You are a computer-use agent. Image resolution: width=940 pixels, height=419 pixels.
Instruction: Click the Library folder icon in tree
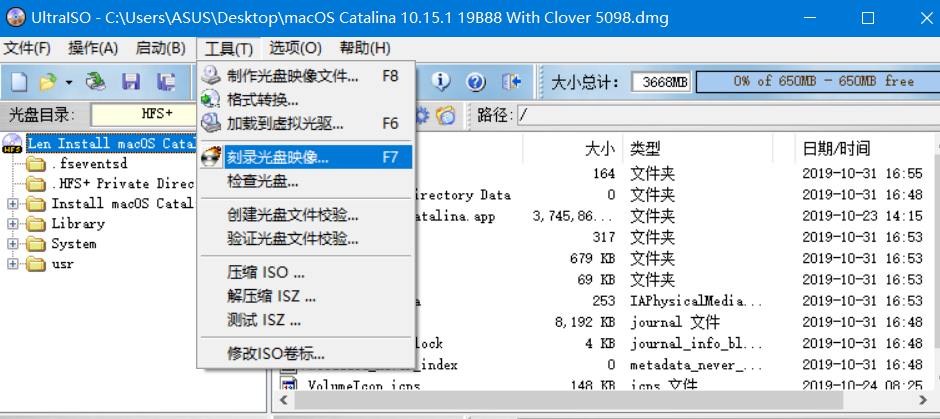pos(36,224)
